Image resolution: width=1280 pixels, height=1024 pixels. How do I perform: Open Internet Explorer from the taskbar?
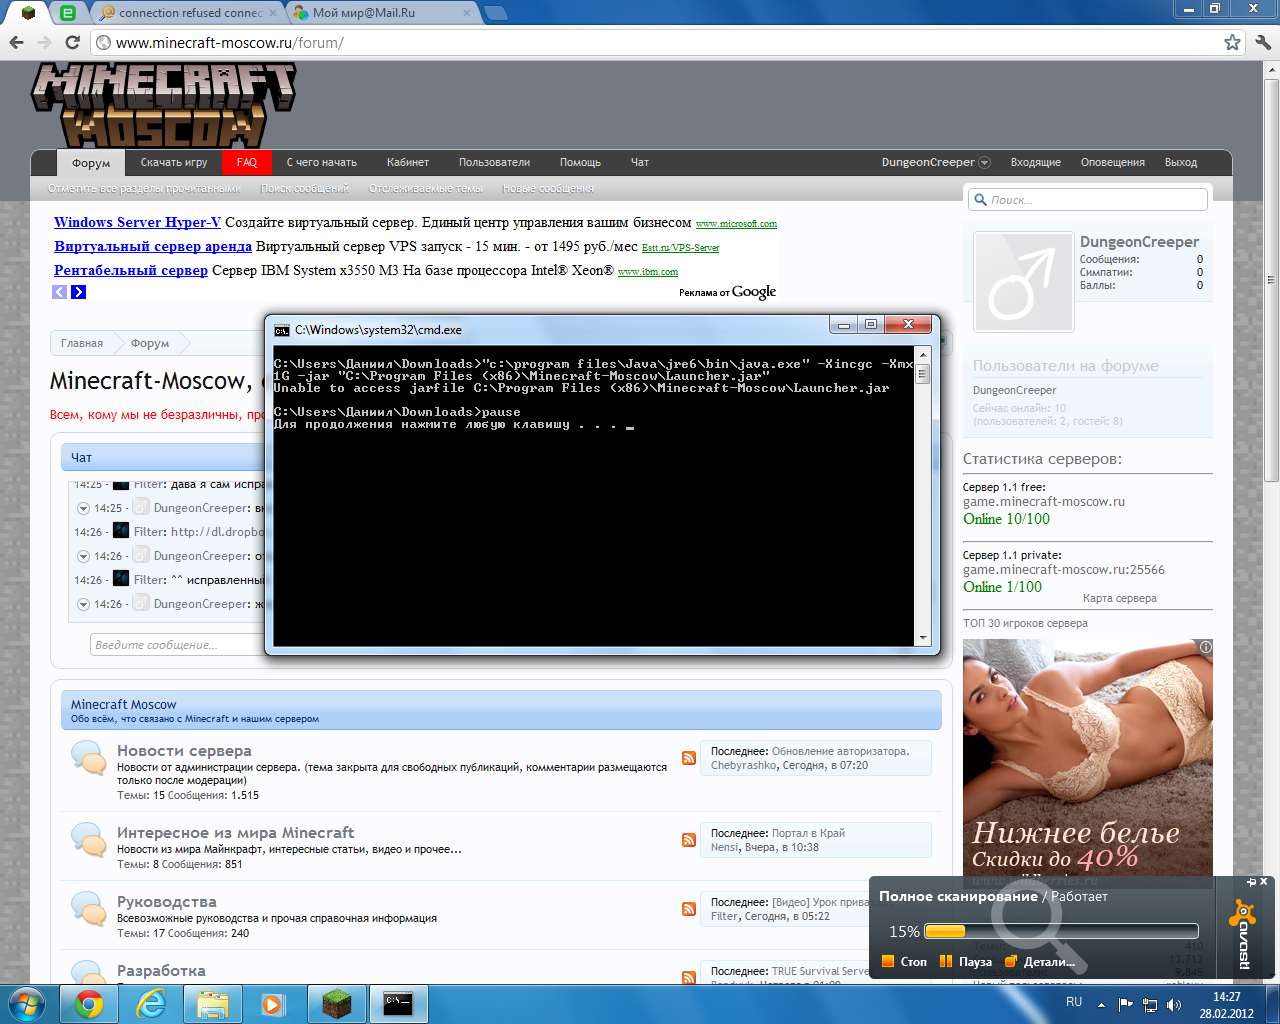coord(151,1003)
